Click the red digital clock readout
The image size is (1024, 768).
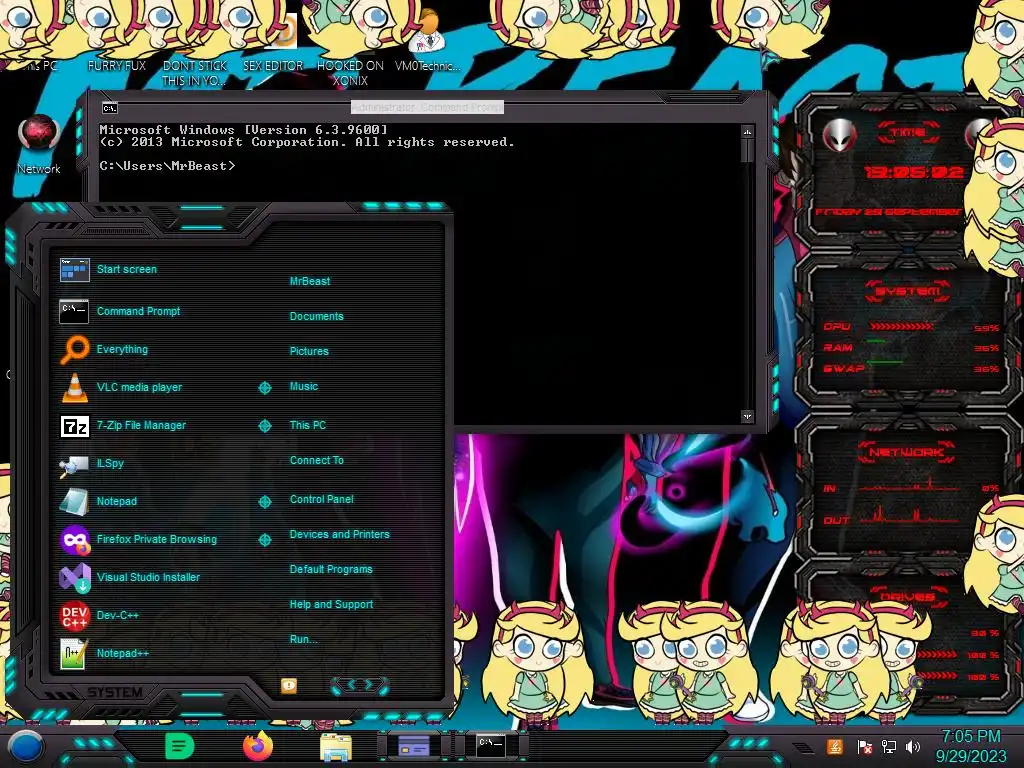tap(914, 172)
